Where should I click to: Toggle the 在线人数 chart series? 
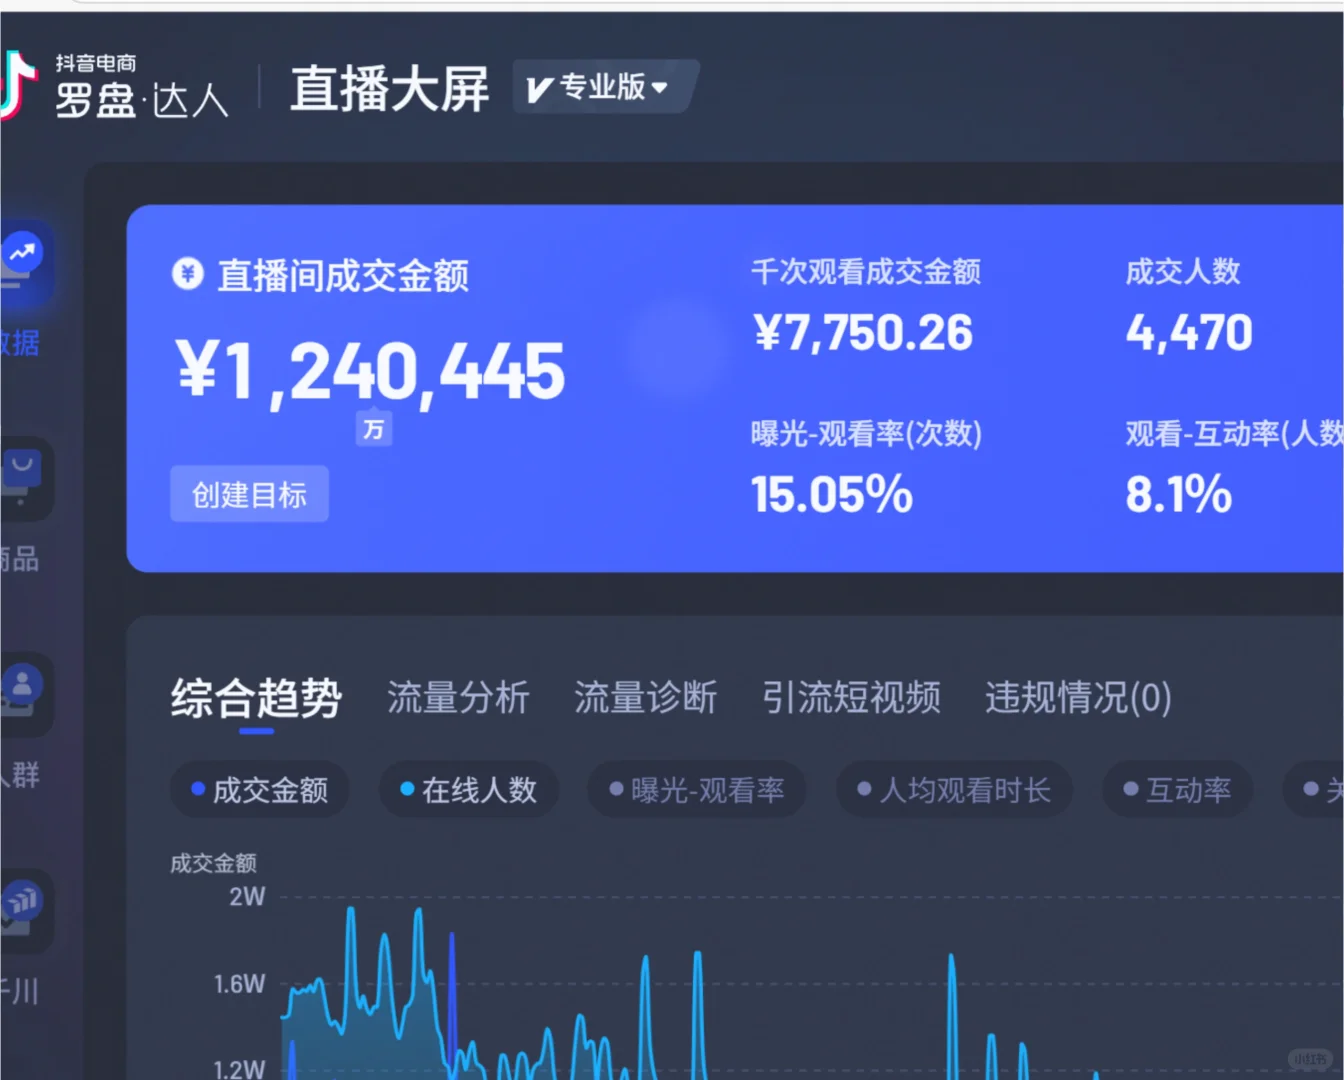tap(469, 790)
